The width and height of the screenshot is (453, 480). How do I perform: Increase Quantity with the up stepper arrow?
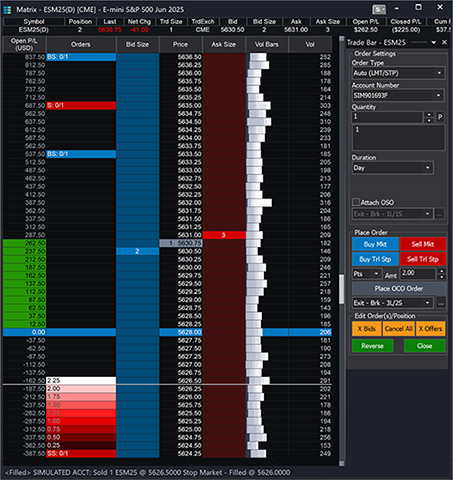pos(429,115)
